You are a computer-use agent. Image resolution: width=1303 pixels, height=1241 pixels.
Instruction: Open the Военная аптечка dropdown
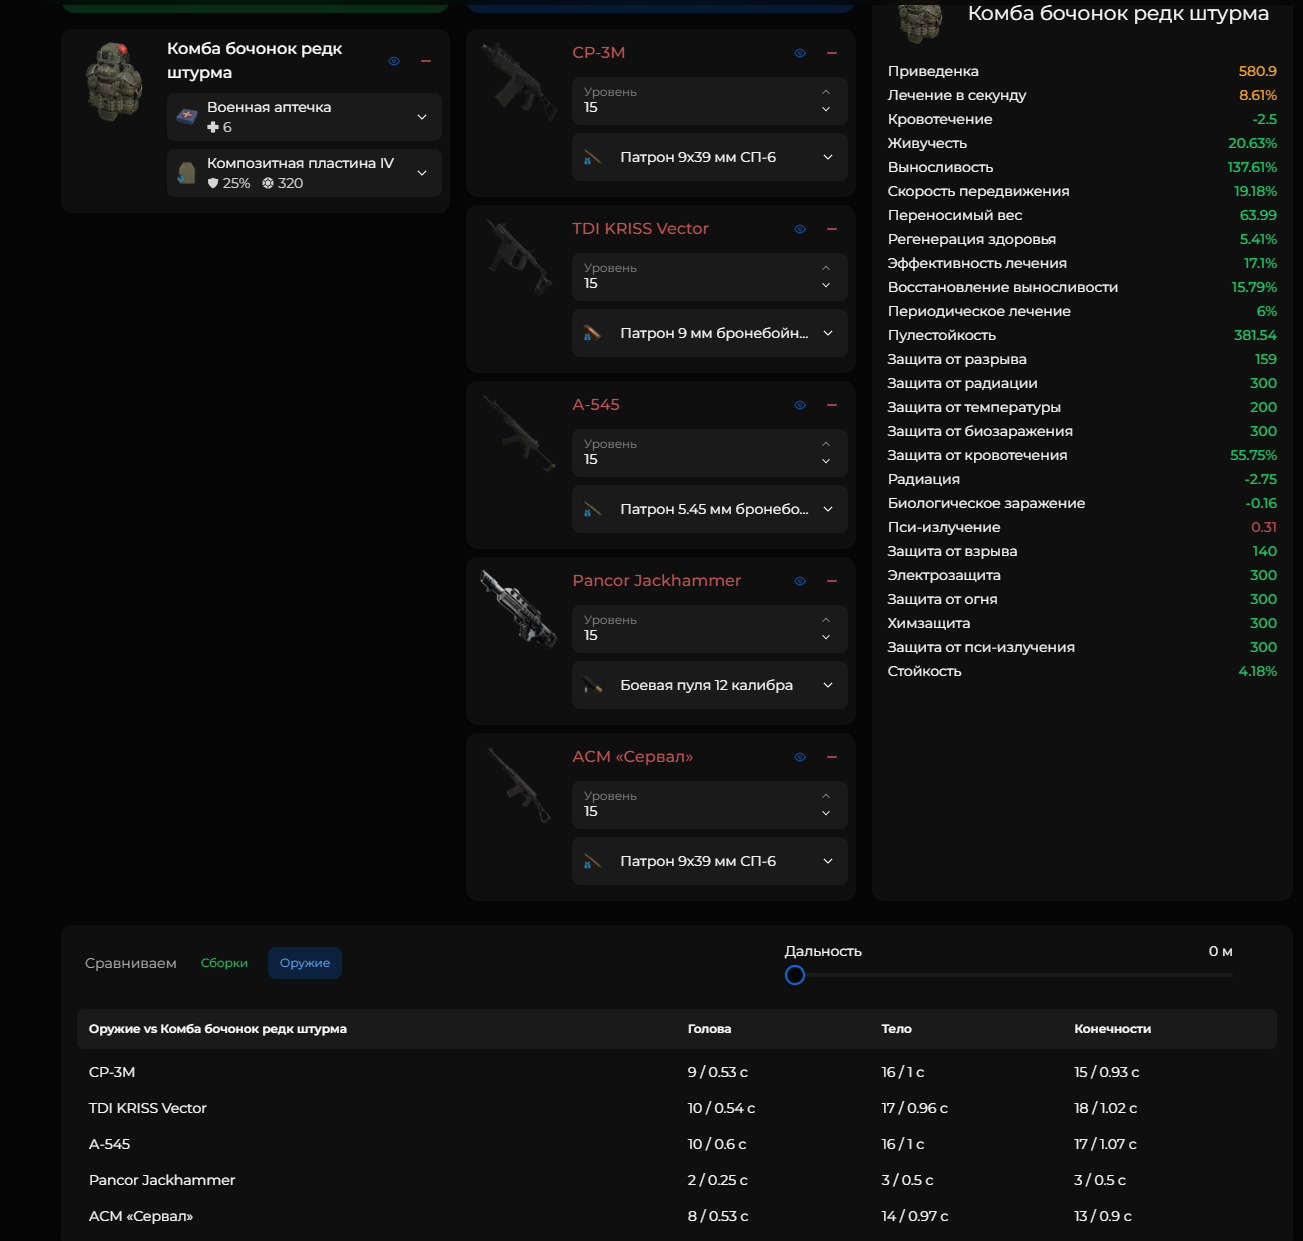pyautogui.click(x=421, y=117)
